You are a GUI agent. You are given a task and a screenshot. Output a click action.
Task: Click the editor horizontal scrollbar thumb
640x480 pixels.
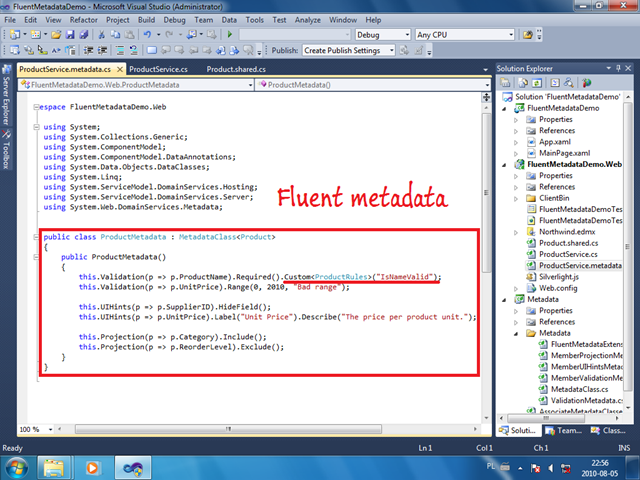[x=229, y=429]
